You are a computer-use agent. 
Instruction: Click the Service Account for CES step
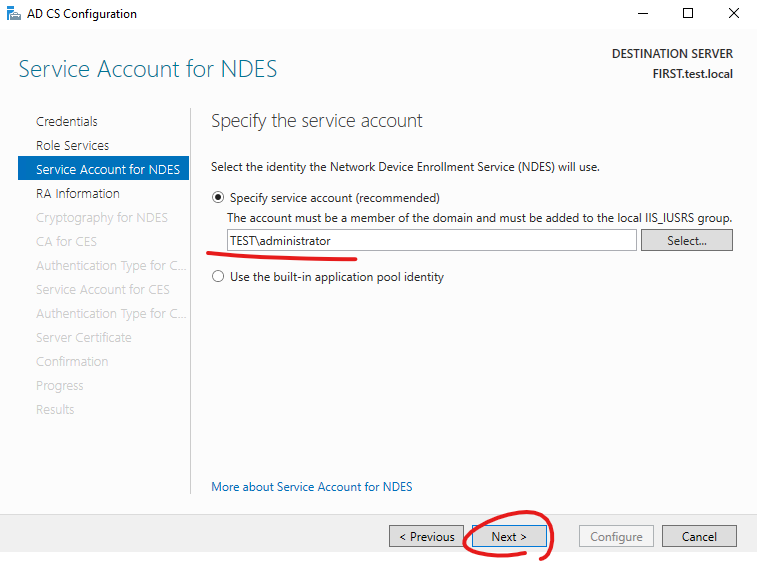coord(103,290)
